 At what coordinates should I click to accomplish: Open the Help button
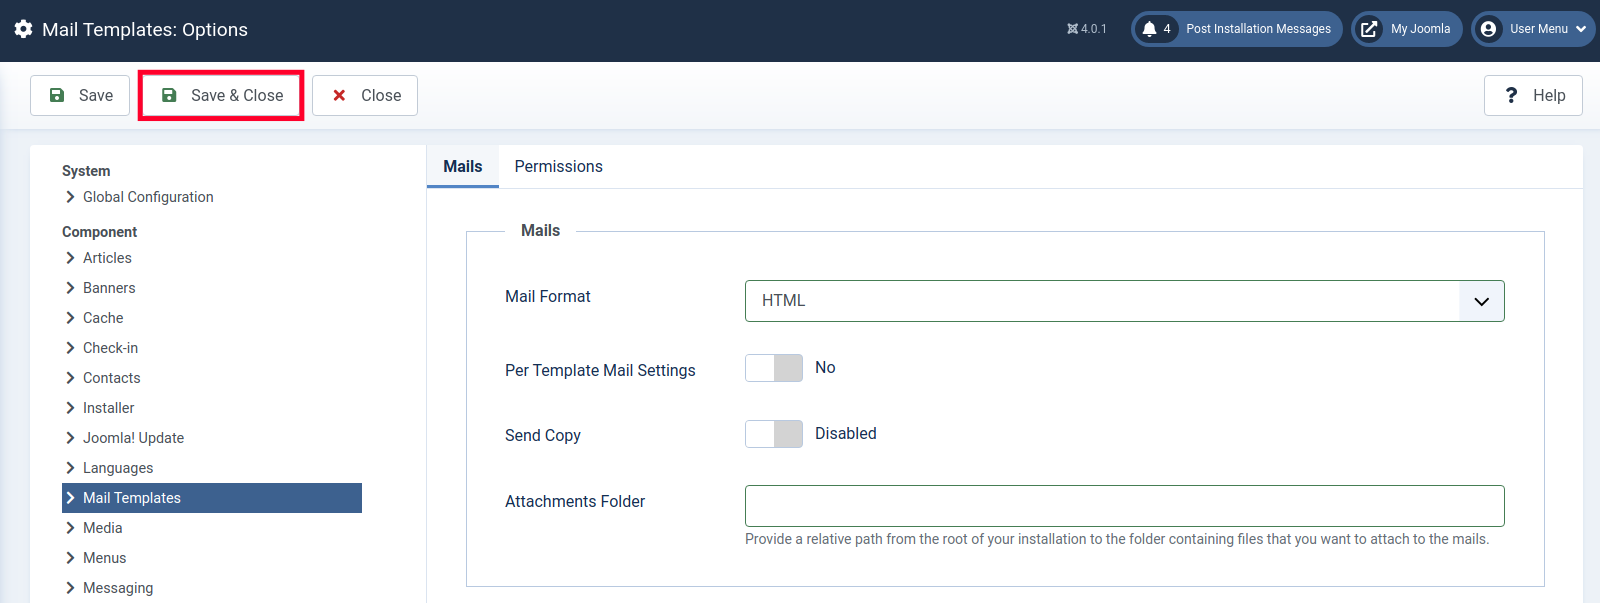[1533, 95]
